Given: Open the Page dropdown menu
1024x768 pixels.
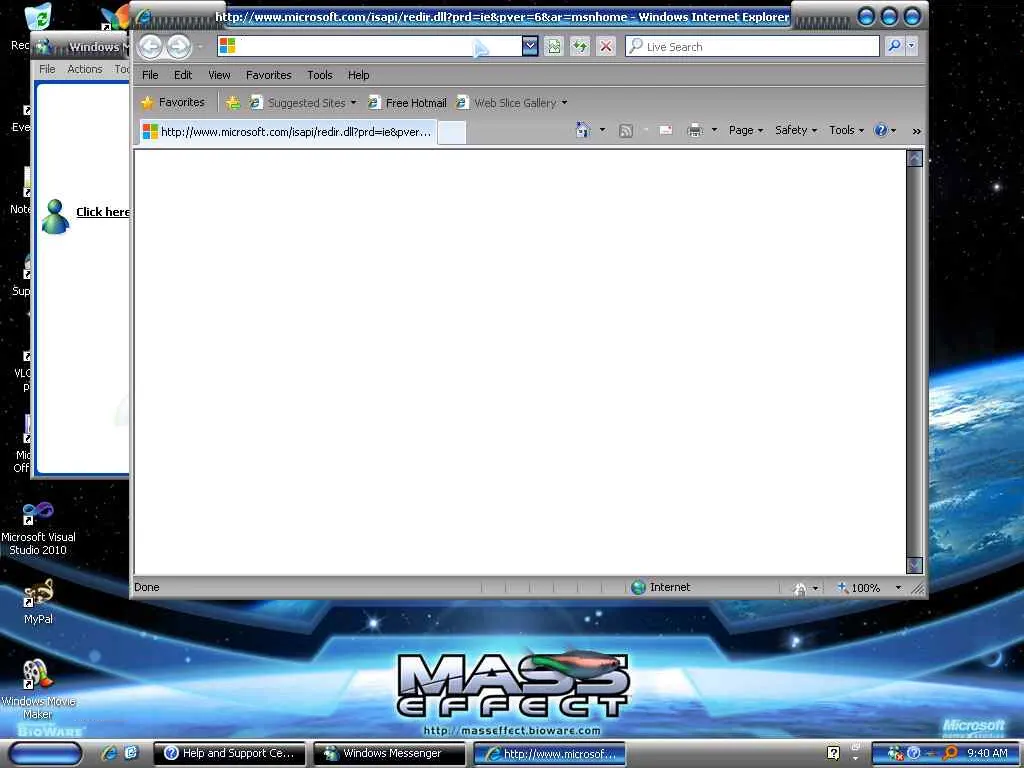Looking at the screenshot, I should [746, 131].
